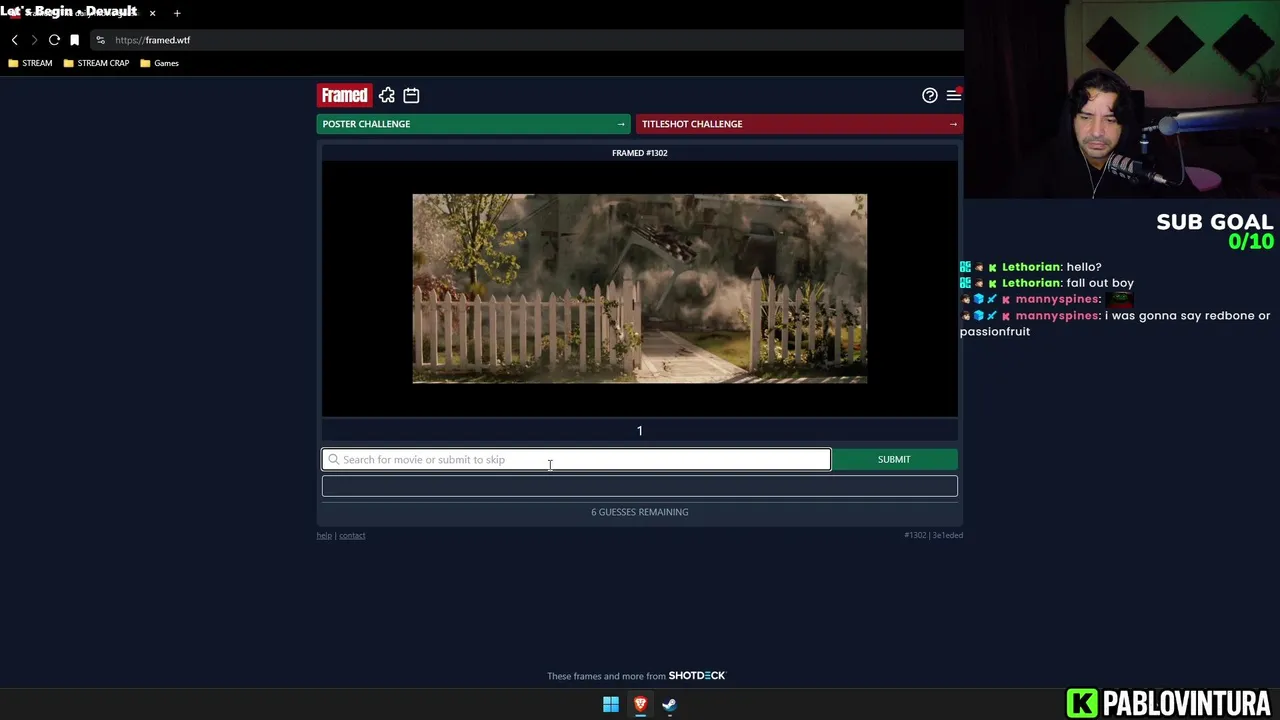Image resolution: width=1280 pixels, height=720 pixels.
Task: Go forward with browser forward arrow
Action: 34,40
